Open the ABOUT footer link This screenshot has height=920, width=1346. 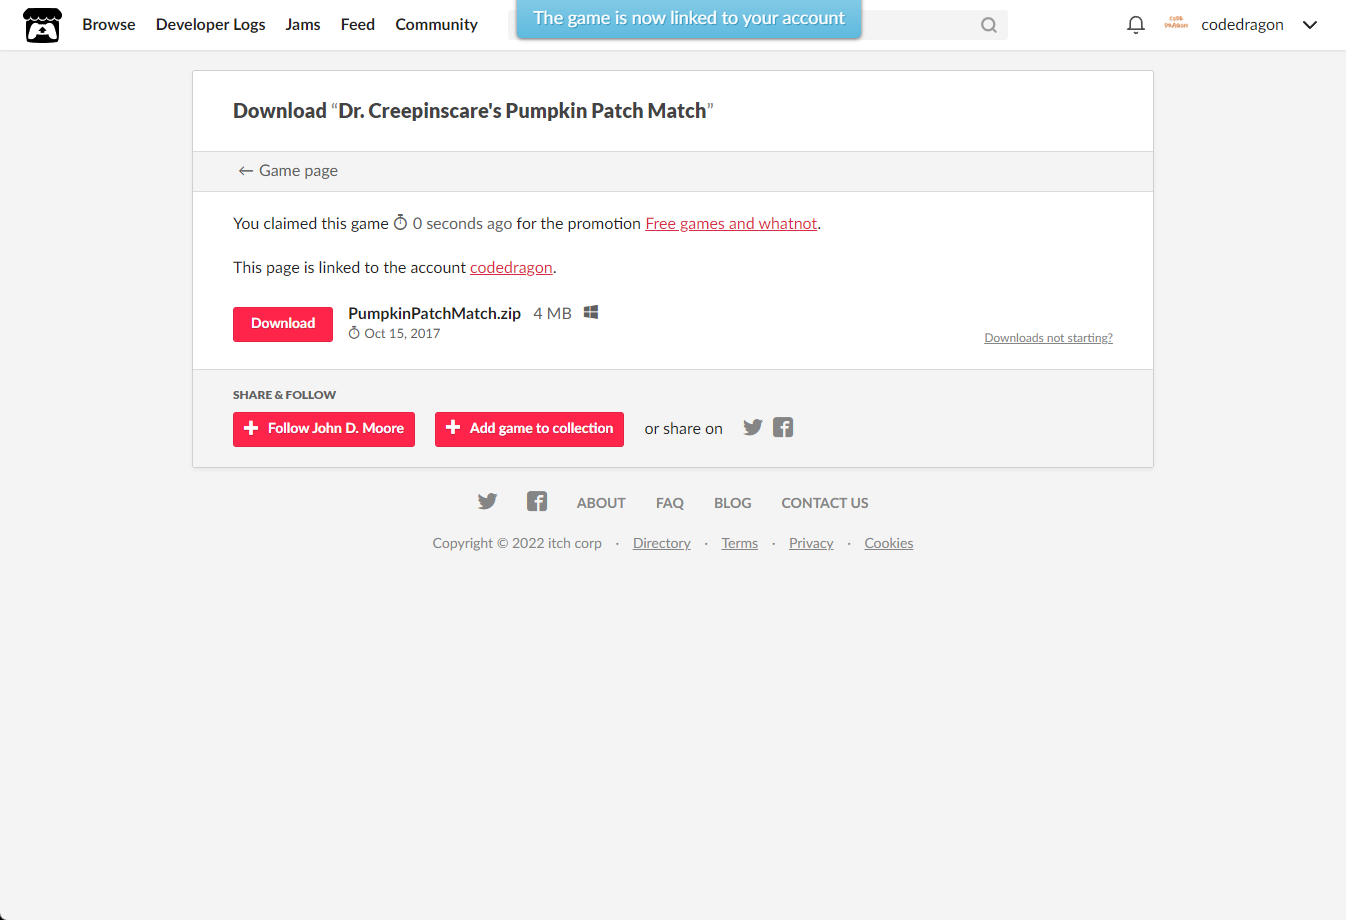[601, 503]
